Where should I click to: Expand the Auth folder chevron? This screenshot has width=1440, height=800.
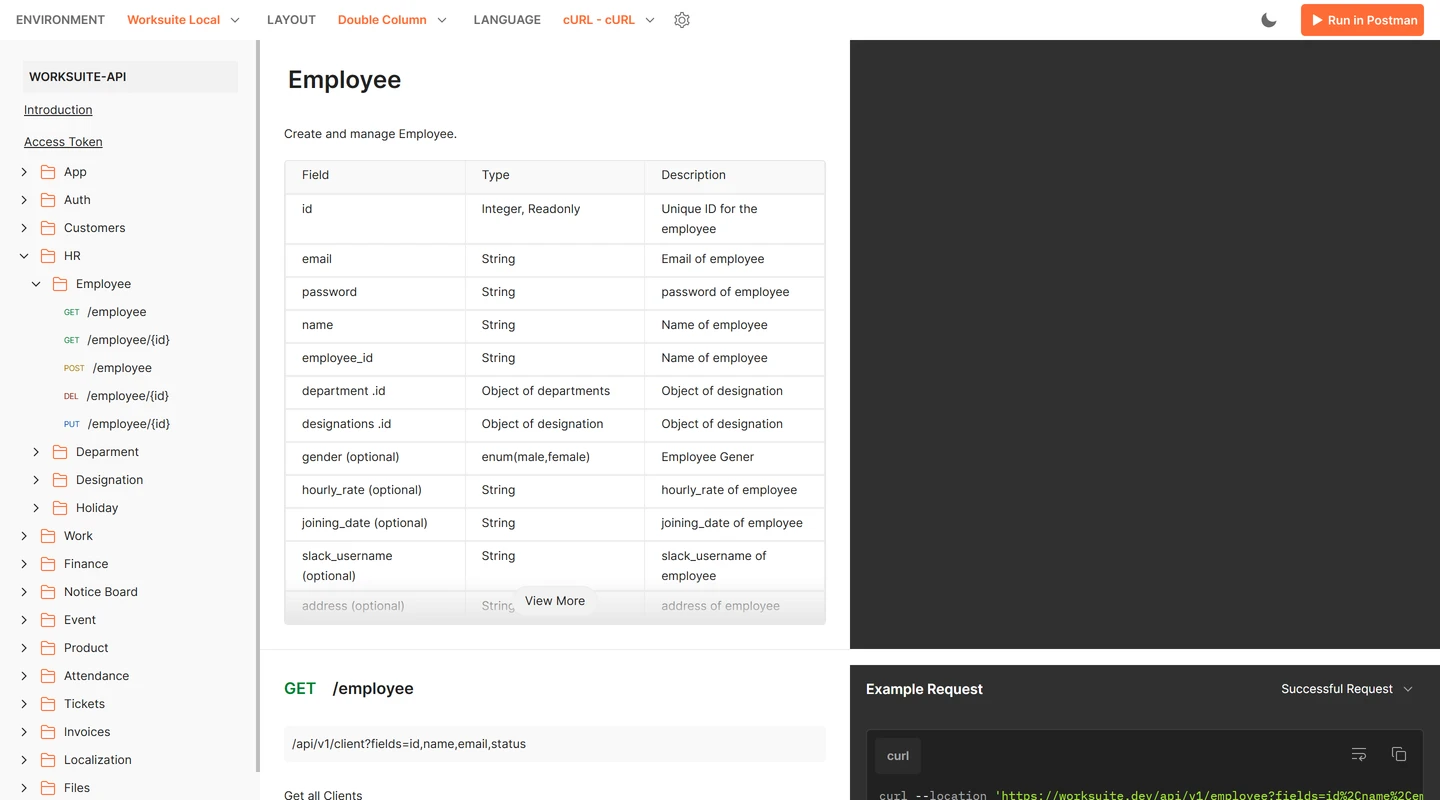(24, 200)
